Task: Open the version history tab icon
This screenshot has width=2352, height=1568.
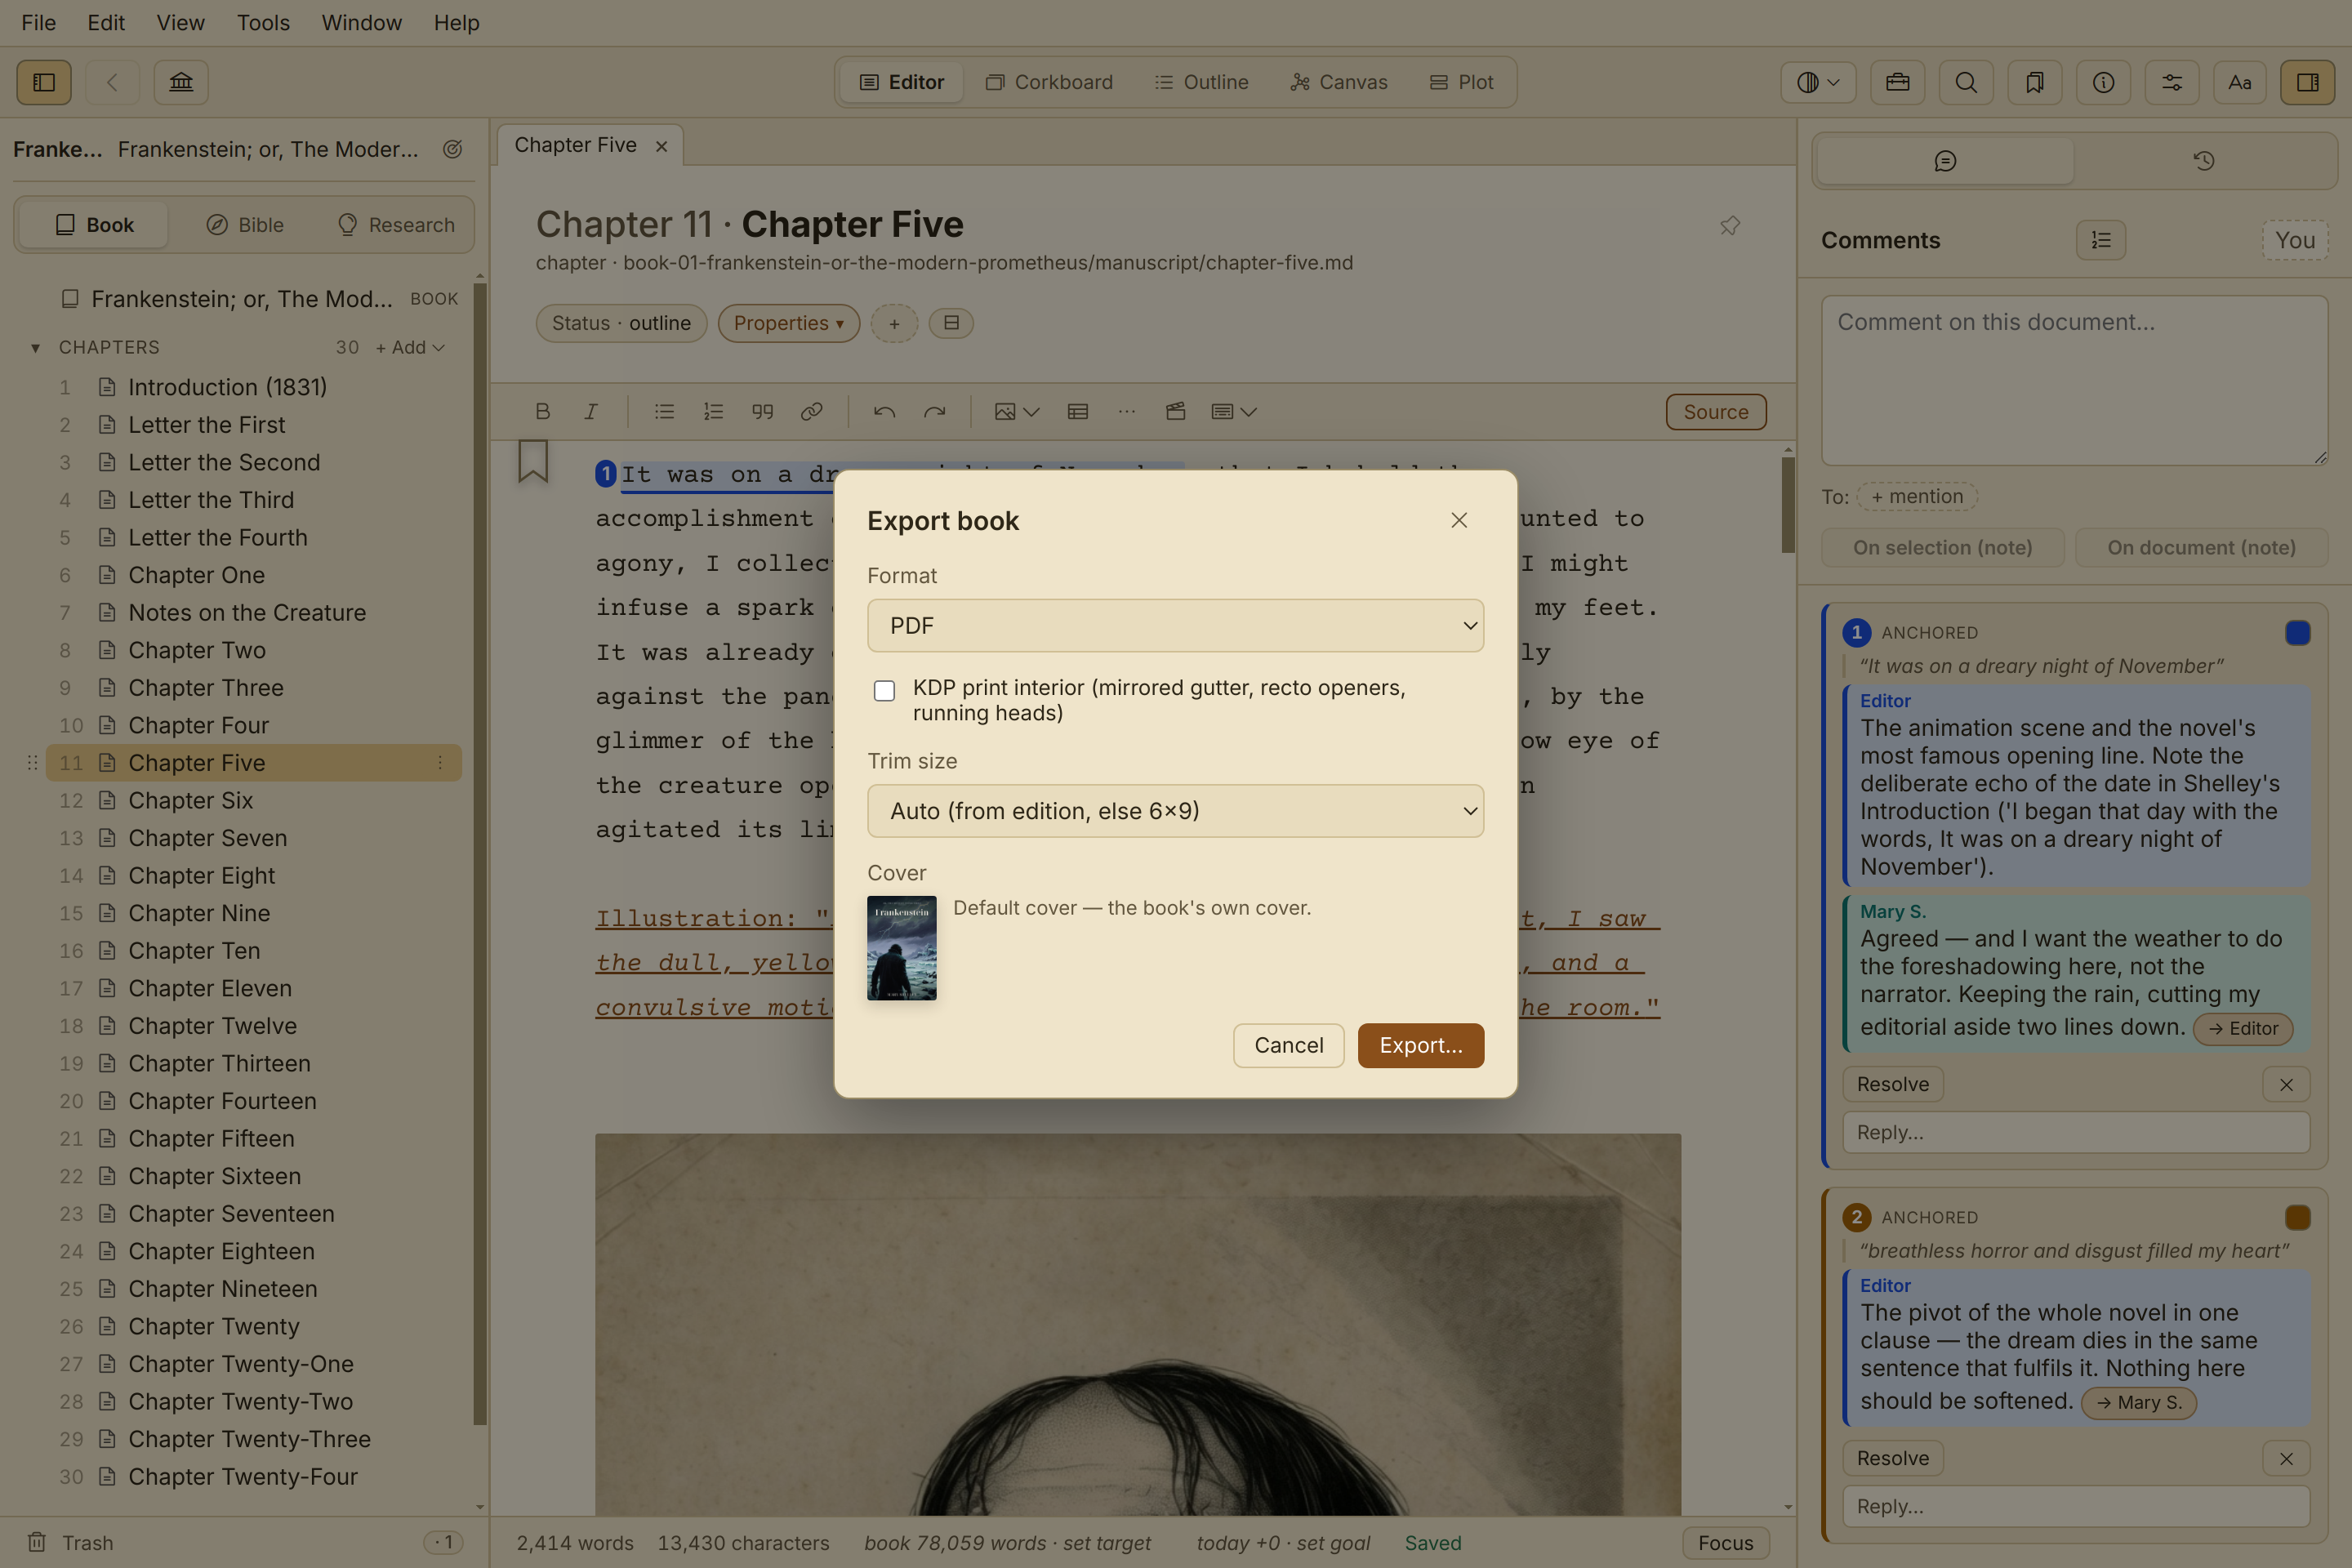Action: click(2204, 161)
